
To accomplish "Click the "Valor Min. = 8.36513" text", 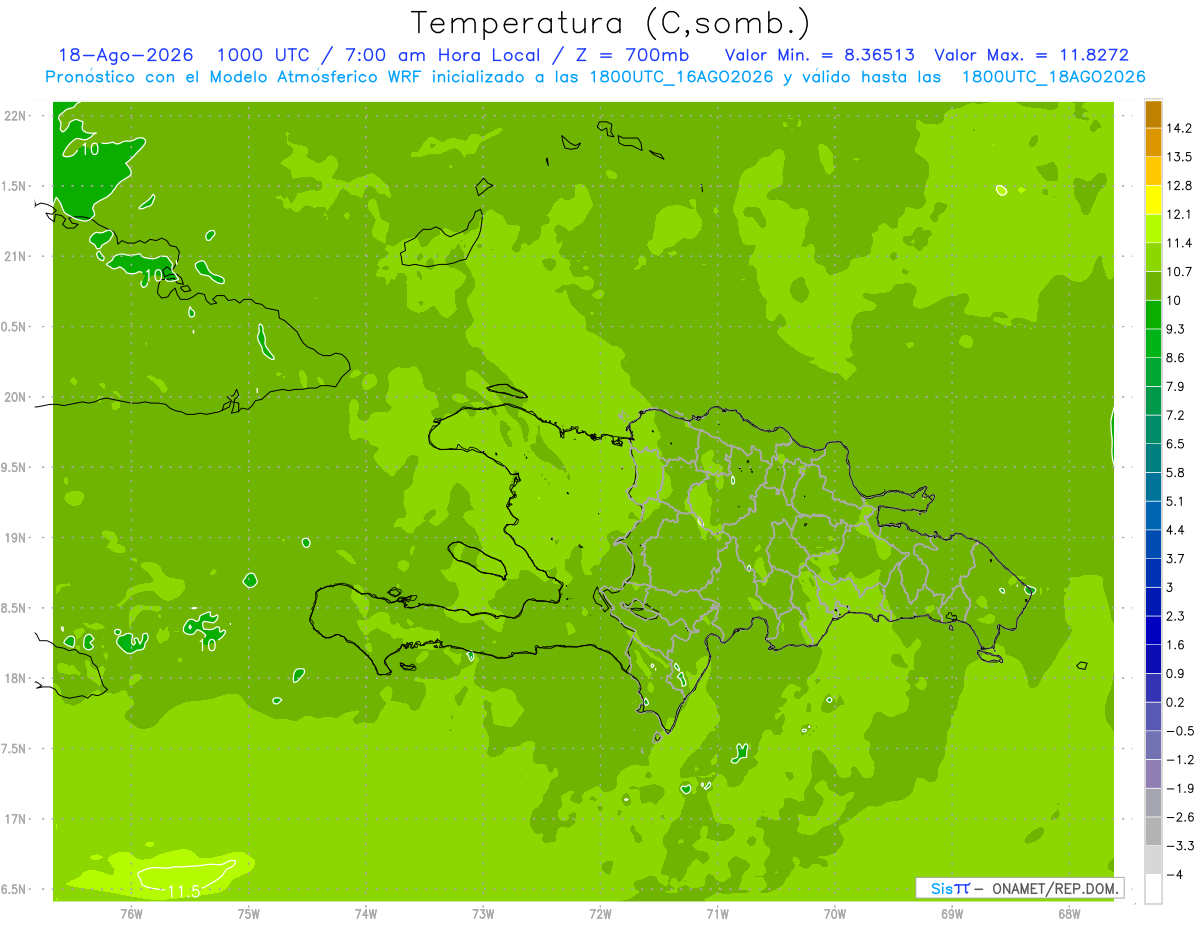I will pos(820,55).
